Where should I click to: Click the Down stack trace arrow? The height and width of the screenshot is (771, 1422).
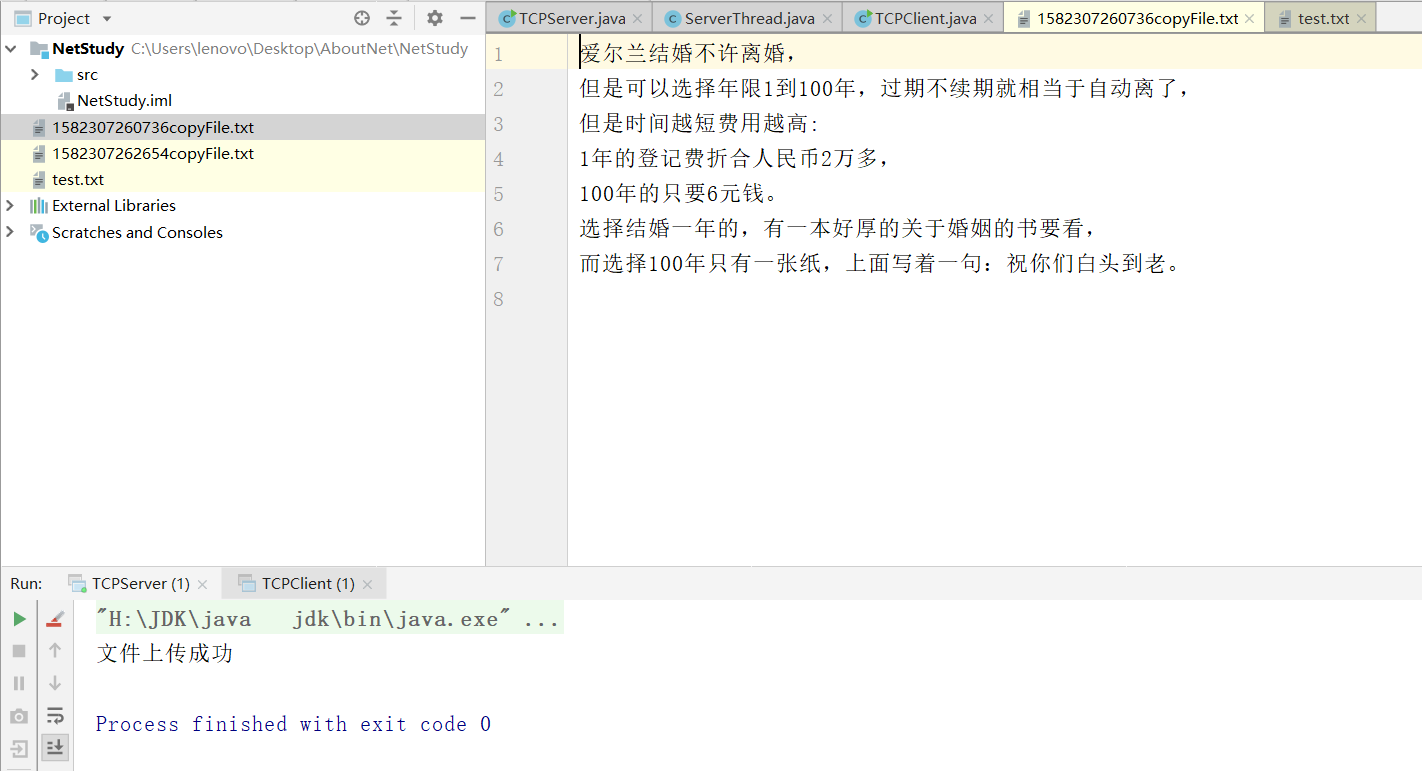point(55,683)
